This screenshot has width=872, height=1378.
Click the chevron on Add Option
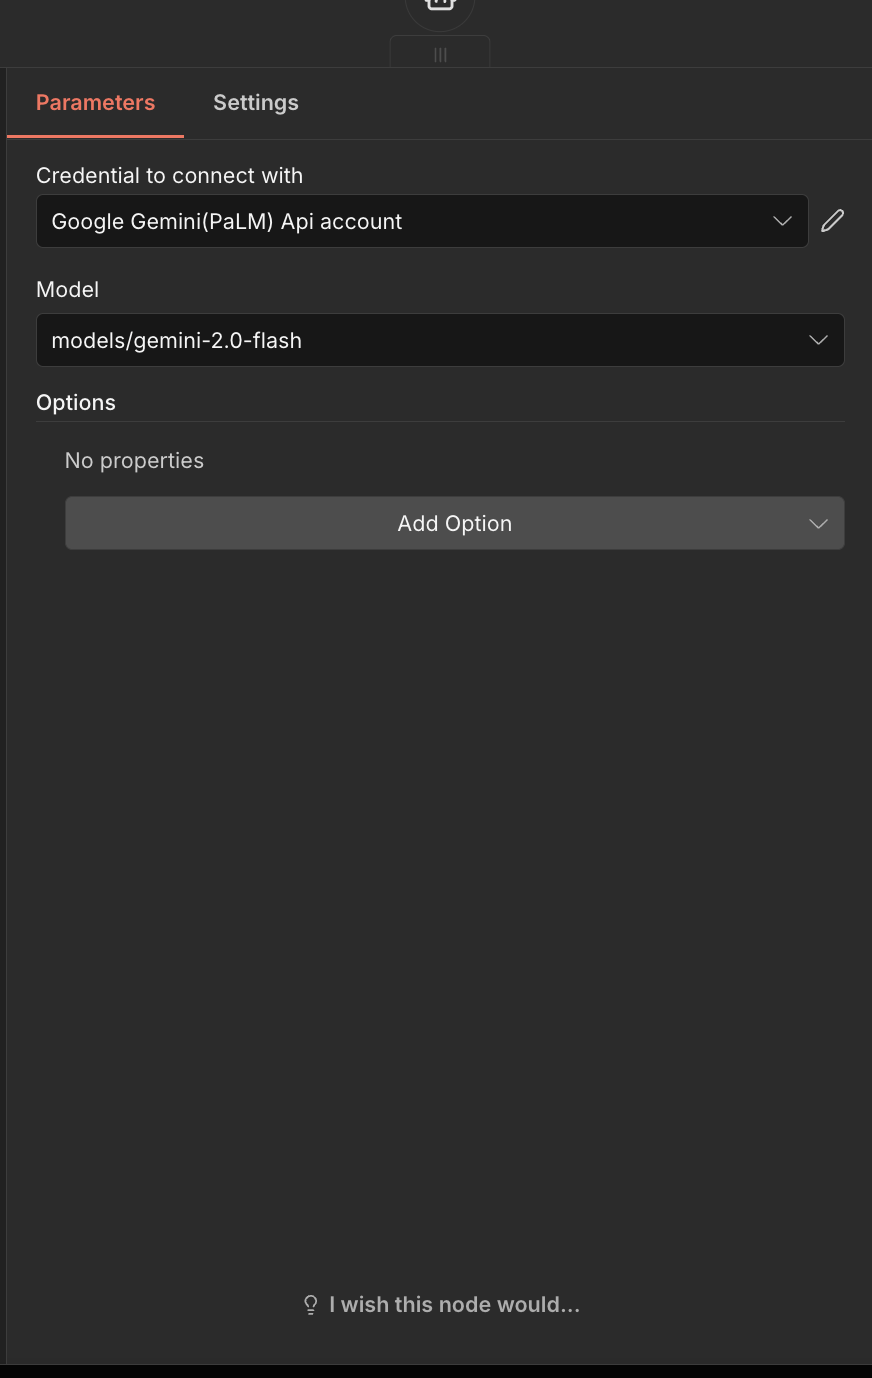(x=818, y=524)
